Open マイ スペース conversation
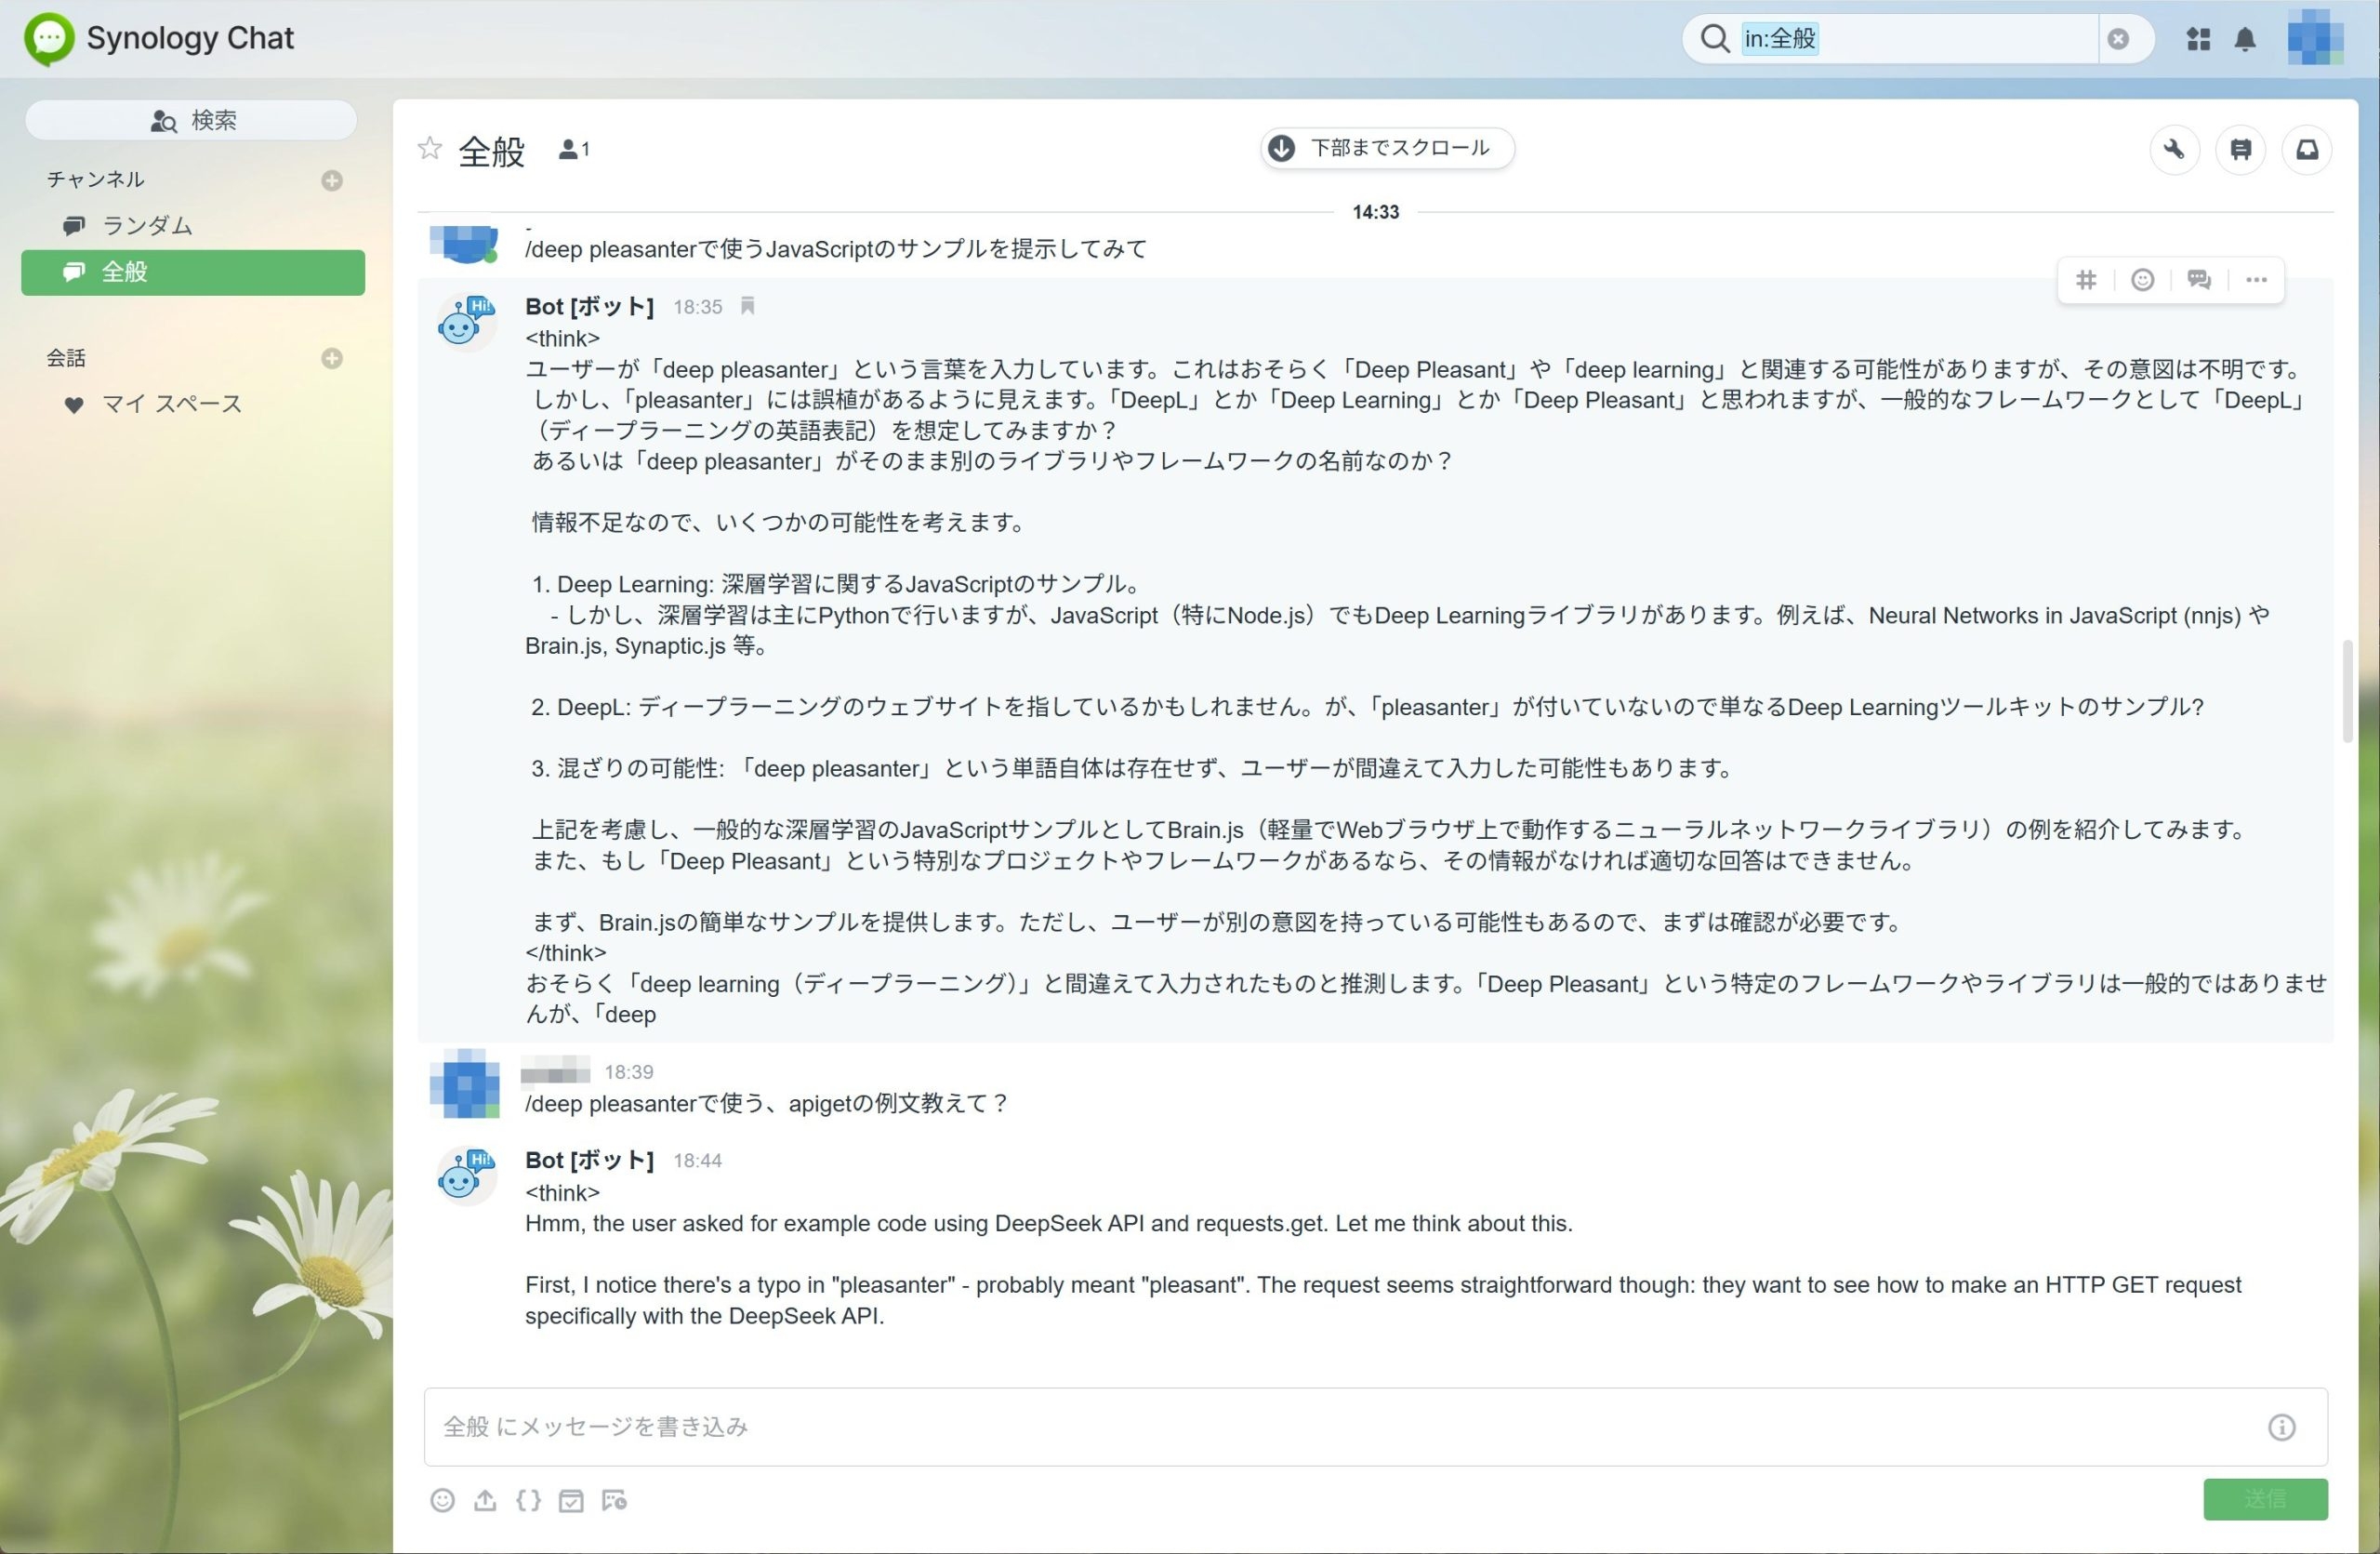This screenshot has width=2380, height=1554. pyautogui.click(x=171, y=404)
